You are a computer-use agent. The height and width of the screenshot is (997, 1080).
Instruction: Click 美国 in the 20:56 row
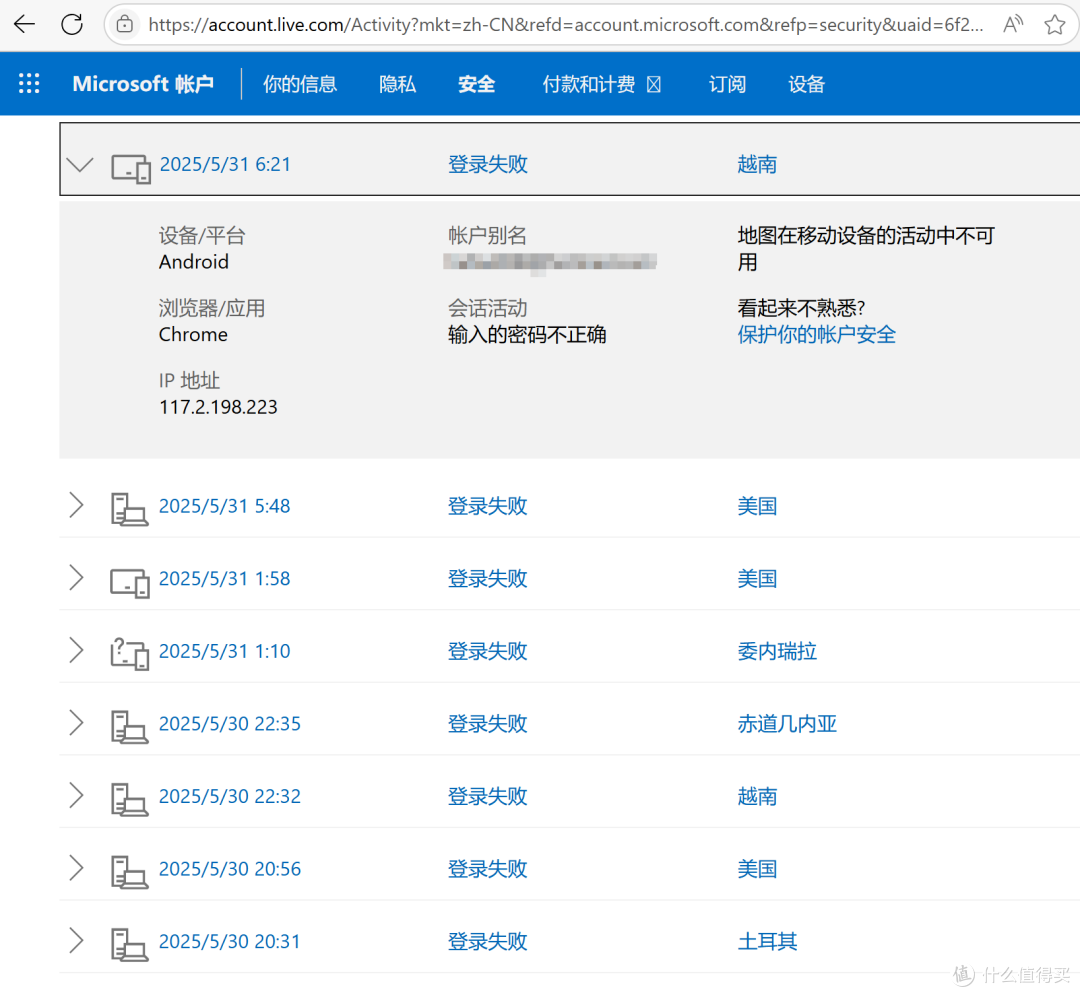[757, 869]
